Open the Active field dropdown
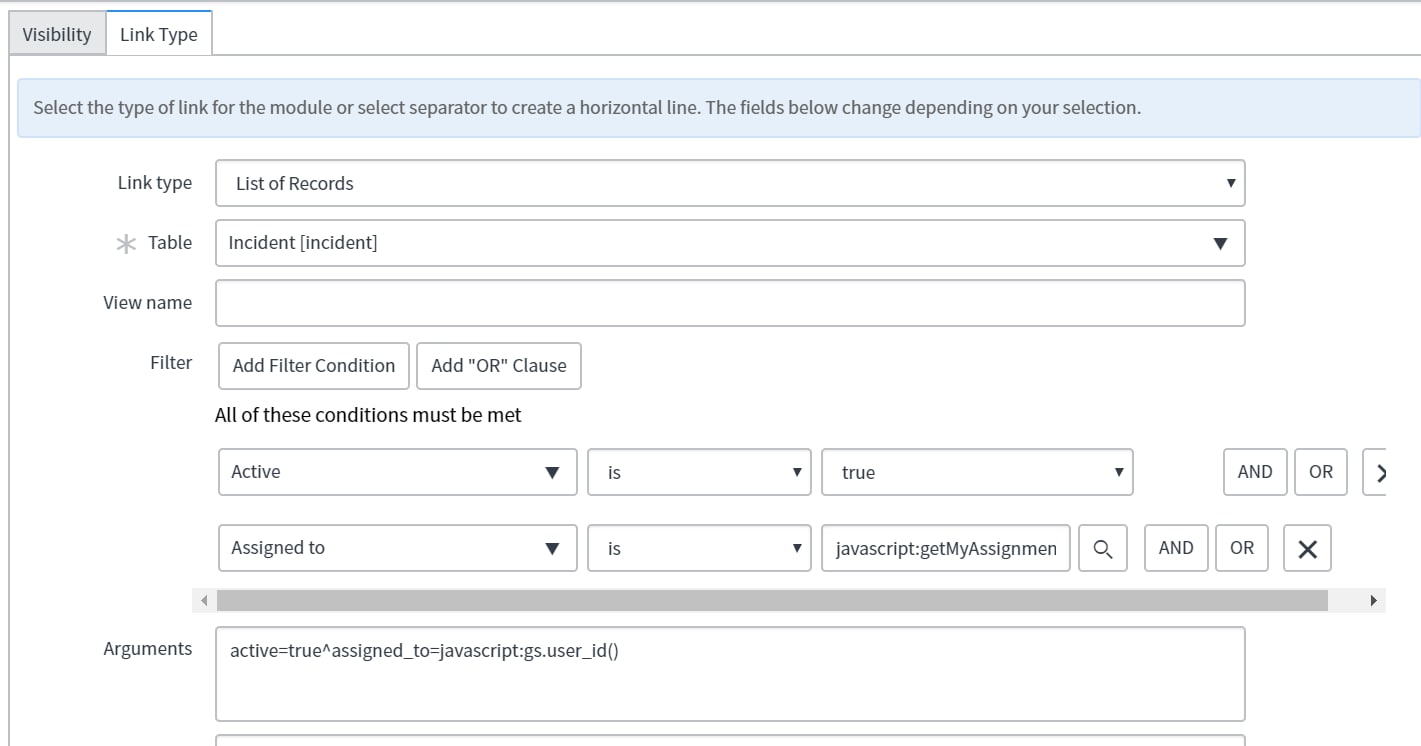Viewport: 1421px width, 746px height. click(x=398, y=472)
